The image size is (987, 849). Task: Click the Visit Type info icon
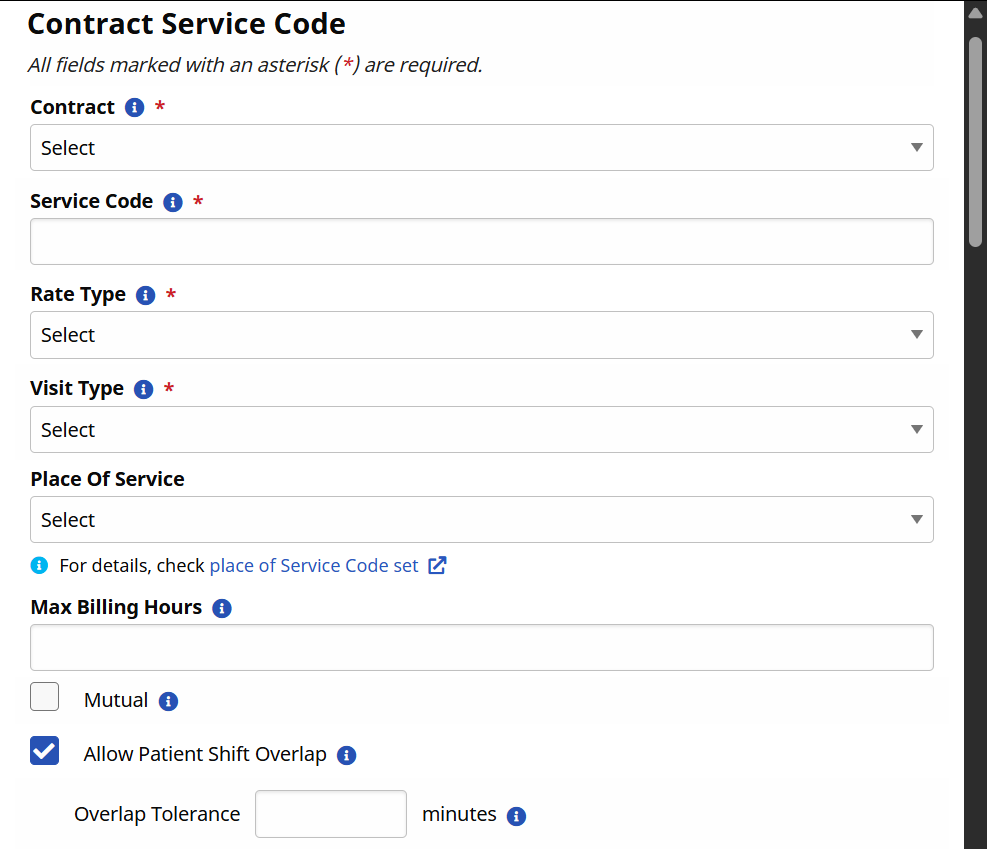[x=144, y=390]
